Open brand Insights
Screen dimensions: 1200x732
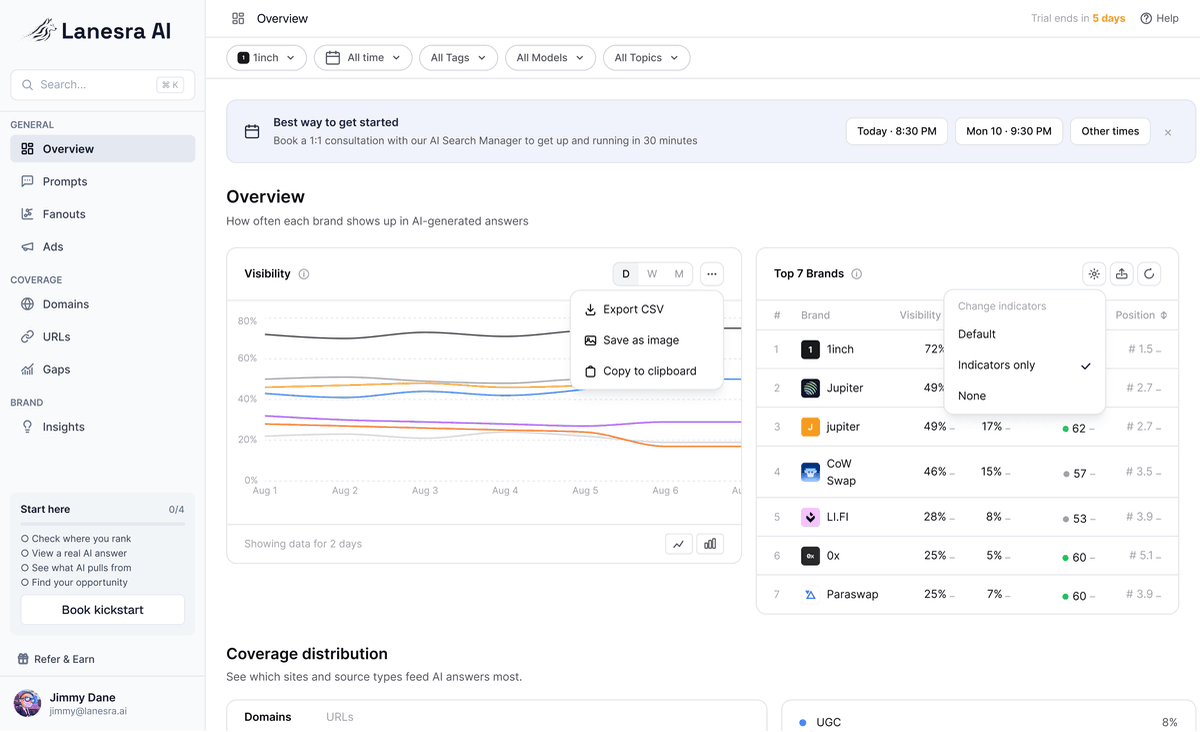[x=102, y=427]
